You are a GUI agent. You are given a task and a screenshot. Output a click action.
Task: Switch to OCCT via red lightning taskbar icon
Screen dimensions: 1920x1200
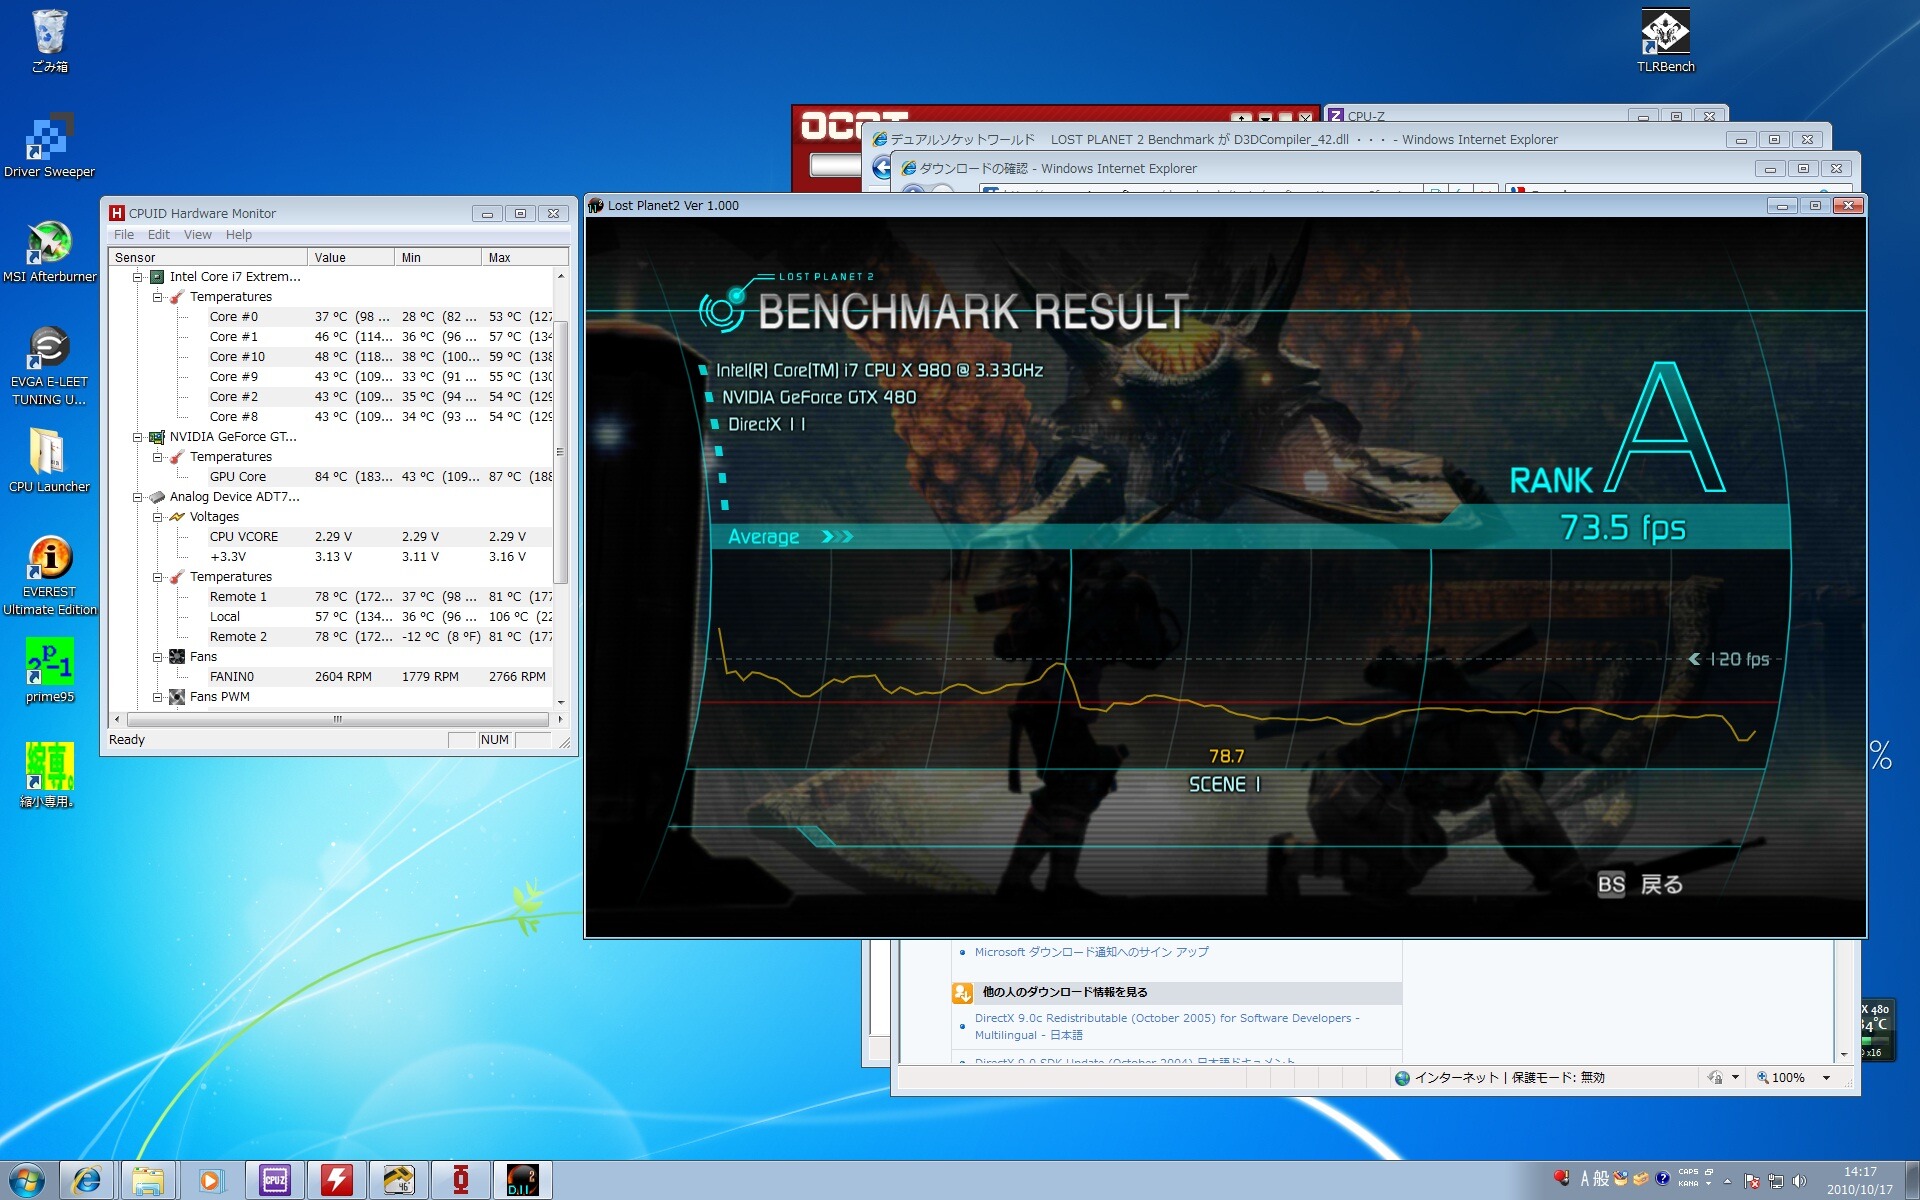[x=336, y=1180]
